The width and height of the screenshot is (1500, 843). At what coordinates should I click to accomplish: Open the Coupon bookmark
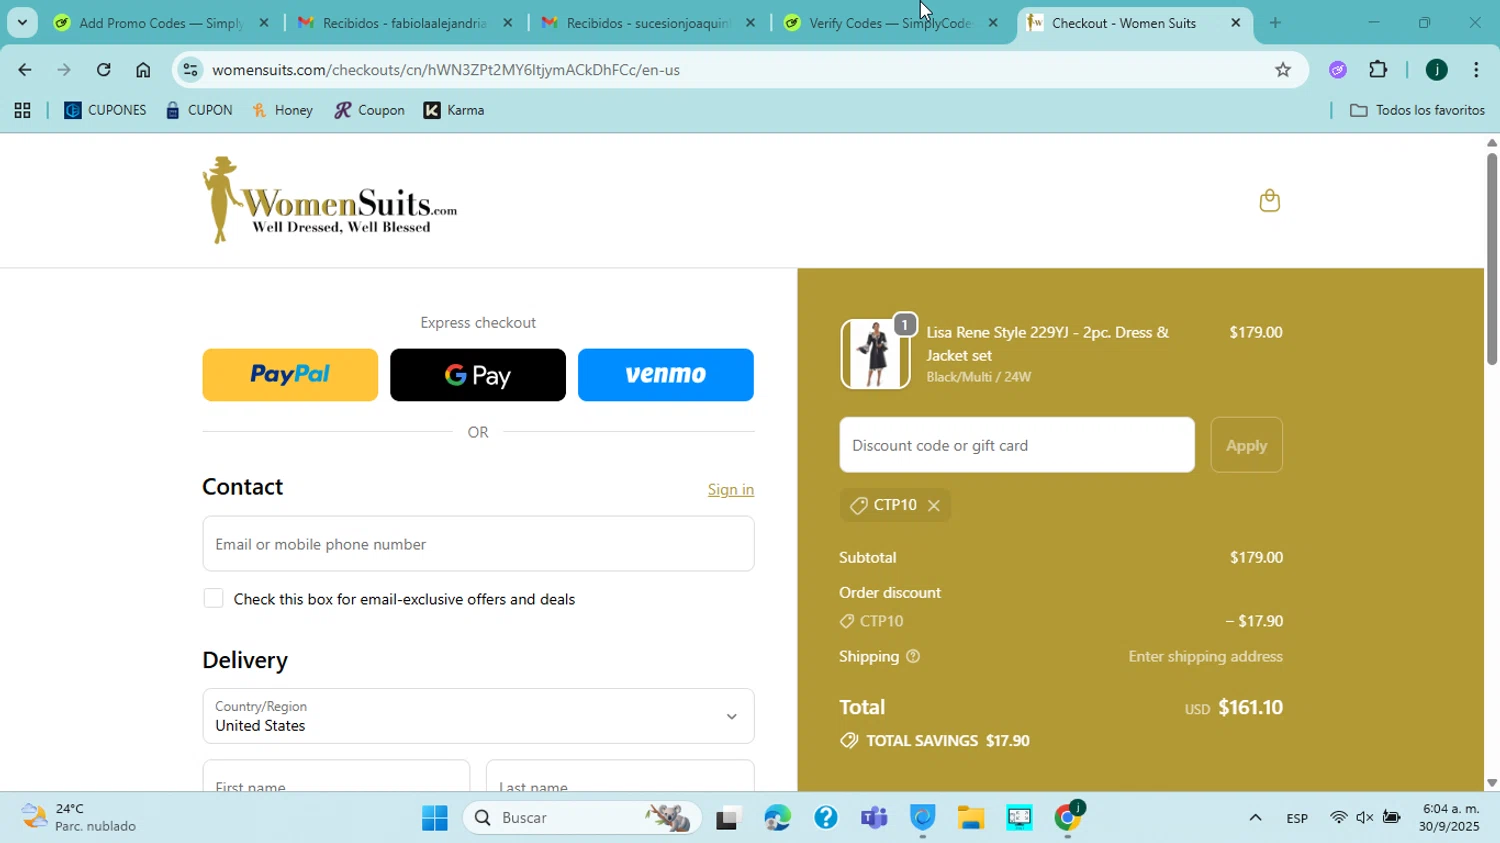[370, 111]
